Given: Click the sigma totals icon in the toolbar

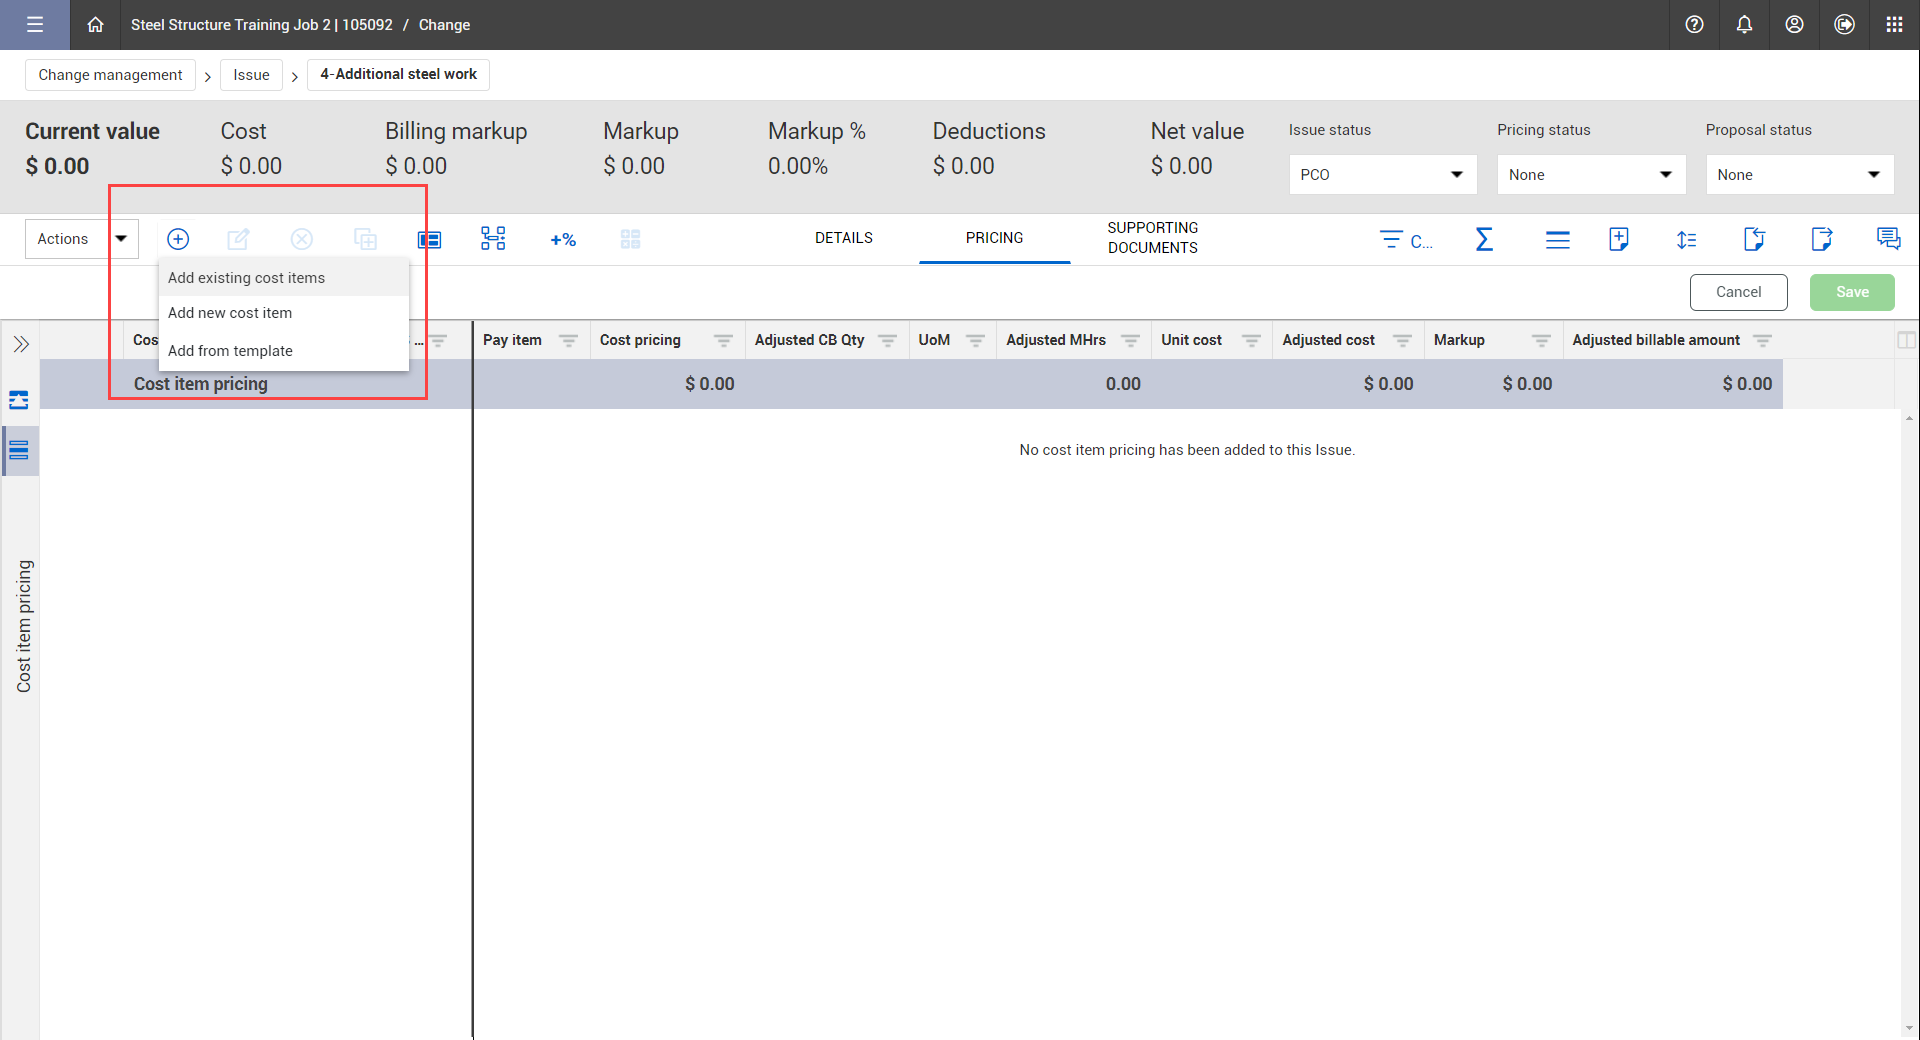Looking at the screenshot, I should tap(1484, 239).
